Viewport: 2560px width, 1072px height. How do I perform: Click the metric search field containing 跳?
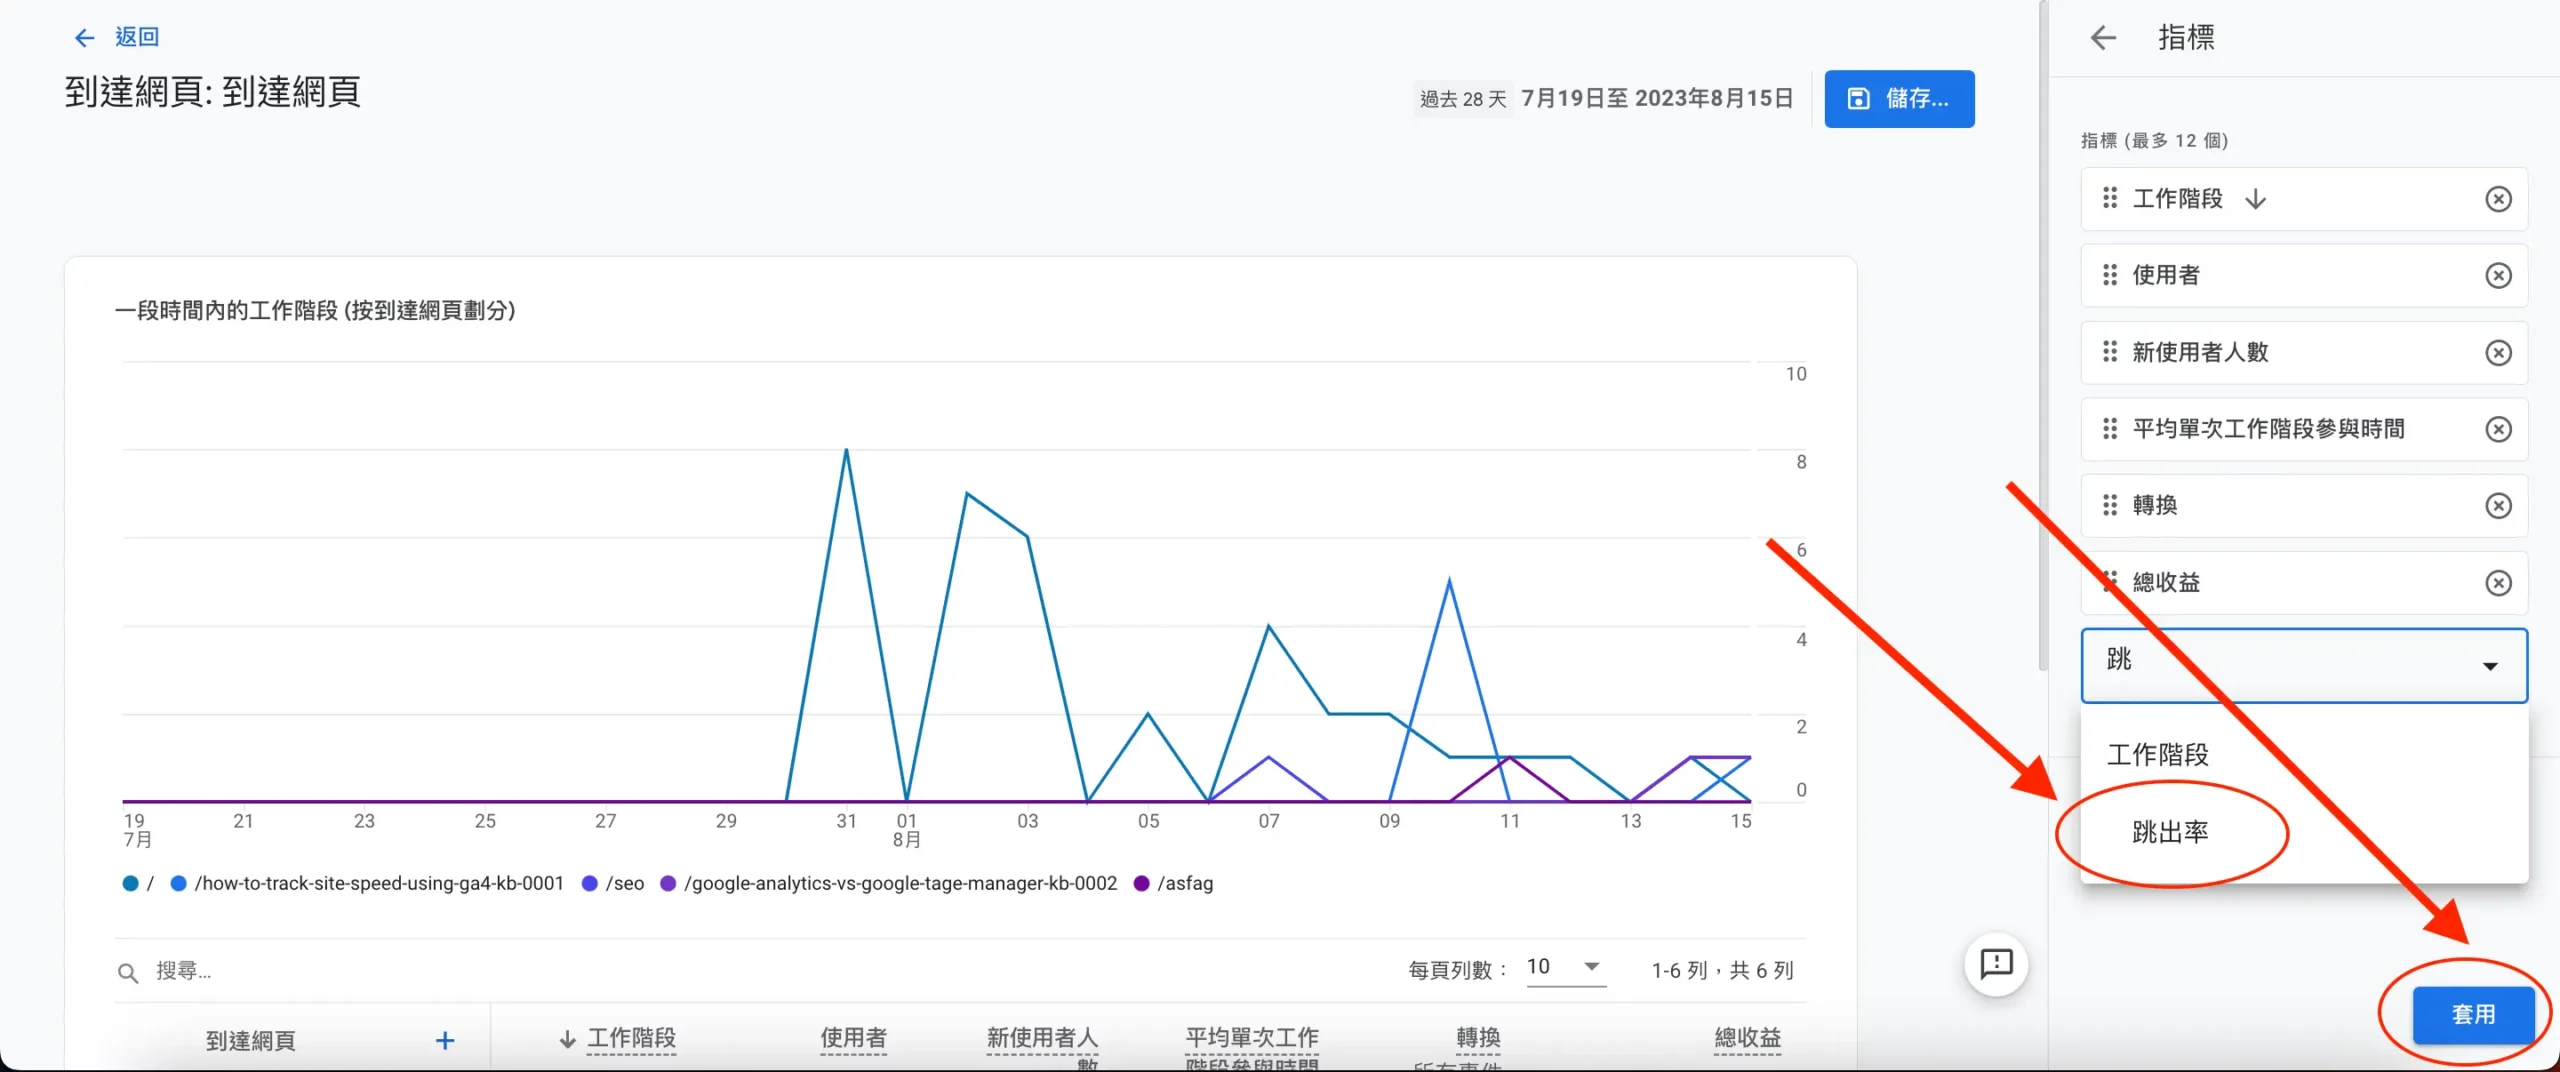2304,665
